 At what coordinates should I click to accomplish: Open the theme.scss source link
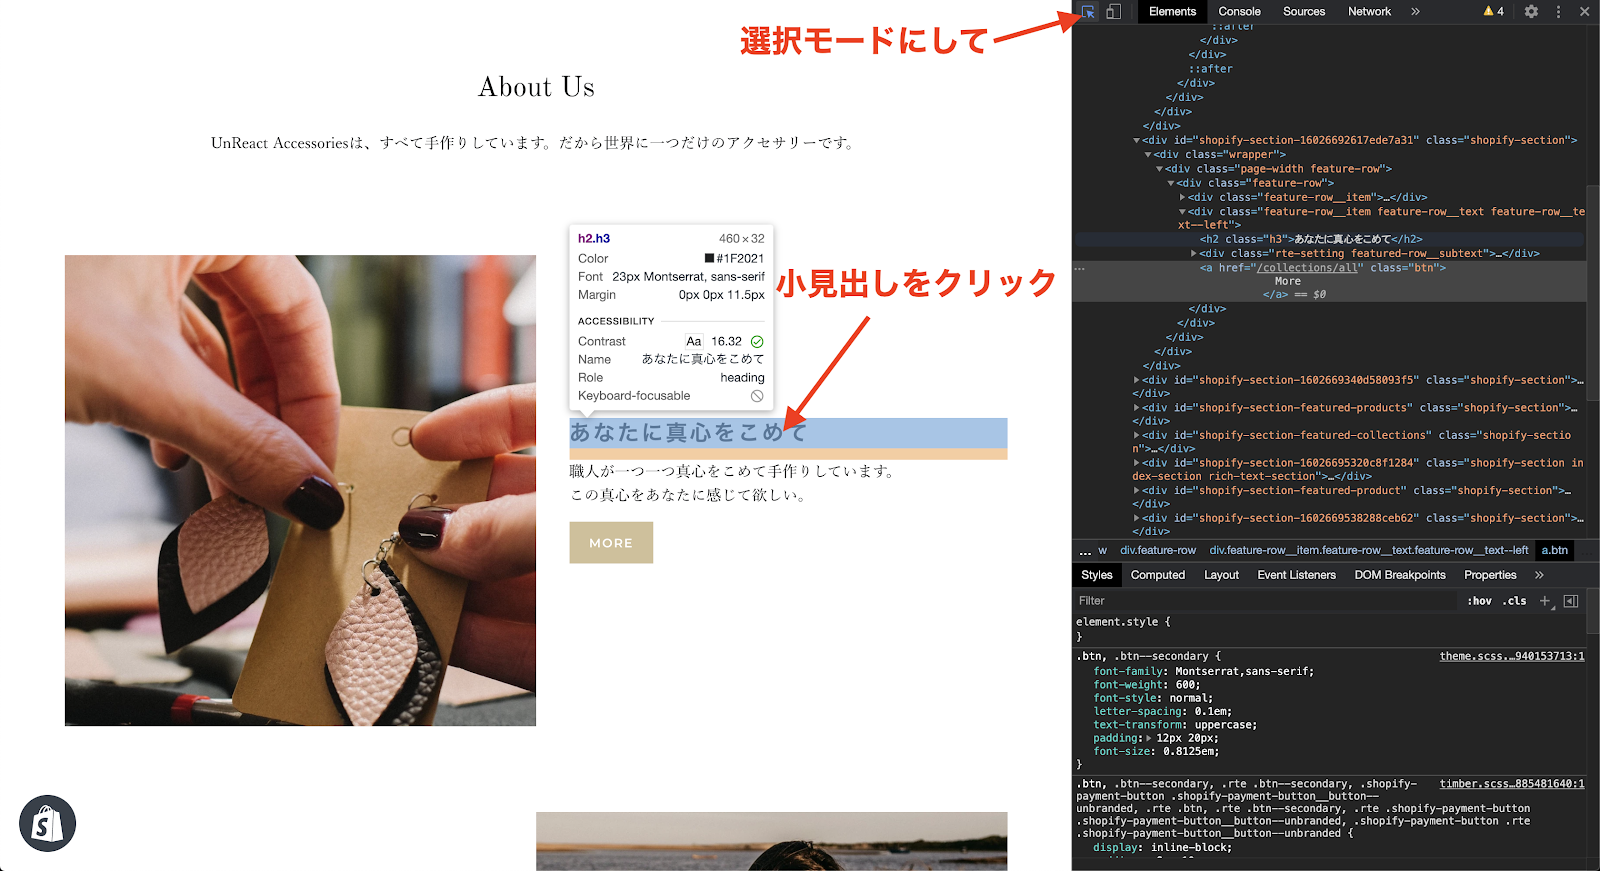point(1511,656)
